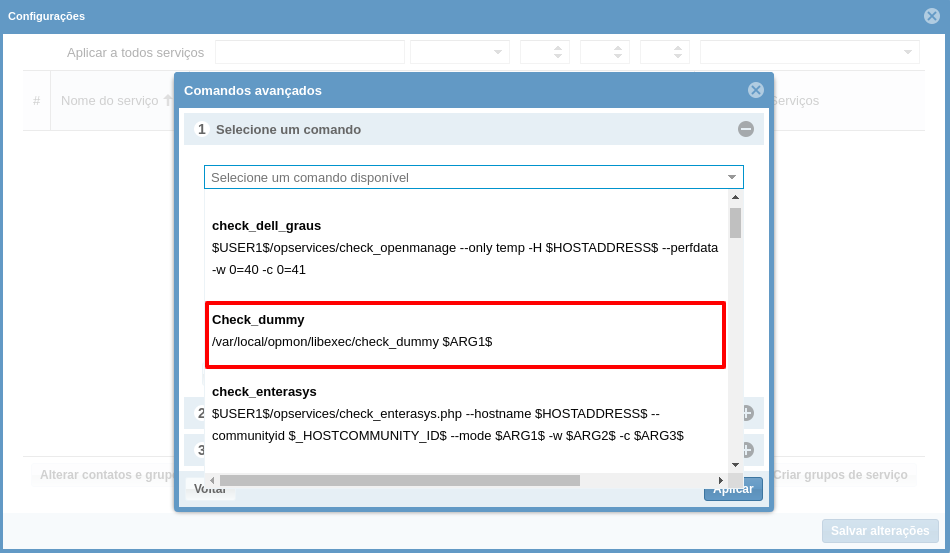The height and width of the screenshot is (553, 950).
Task: Close the Comandos avançados dialog
Action: coord(756,90)
